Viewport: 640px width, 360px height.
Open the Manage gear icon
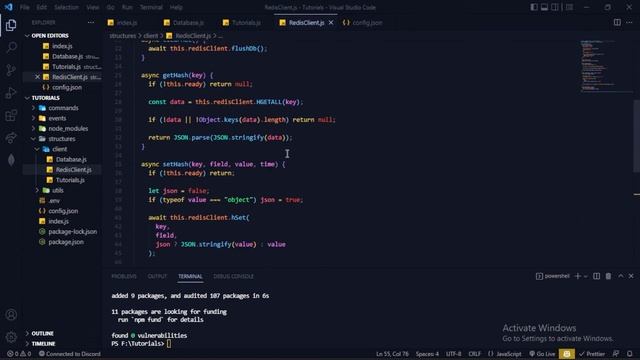point(11,337)
